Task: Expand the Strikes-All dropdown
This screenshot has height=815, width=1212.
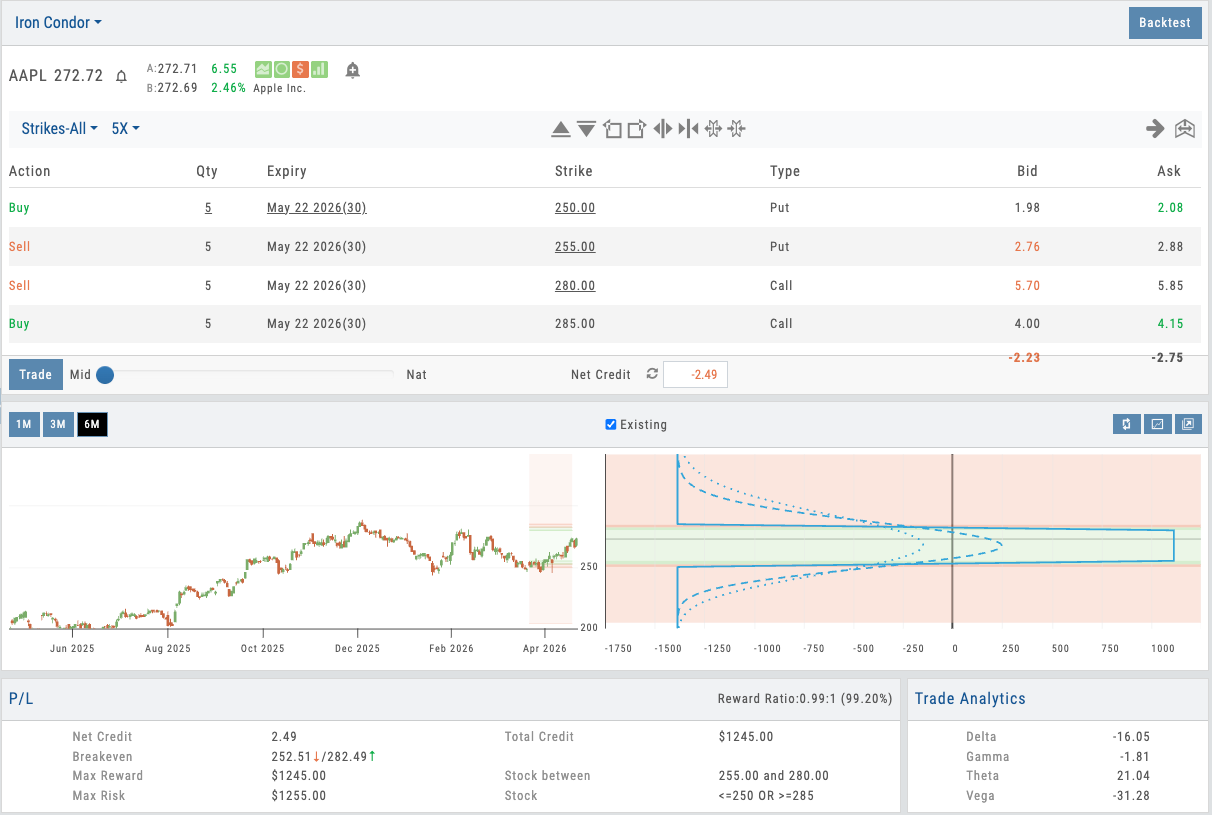Action: [x=60, y=129]
